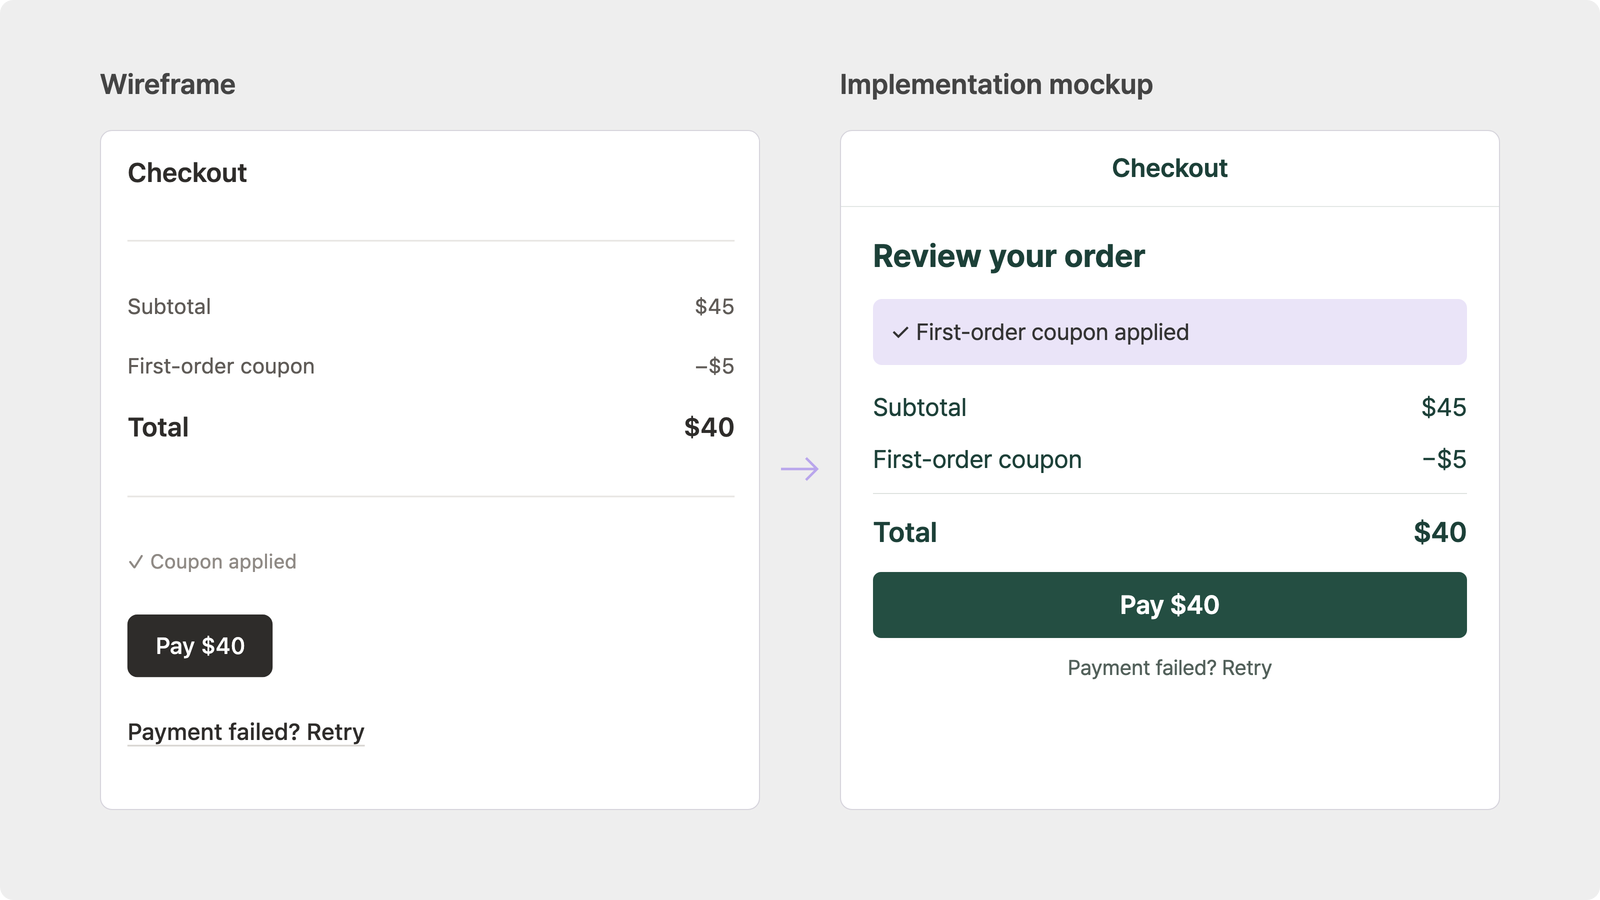Click the $45 amount in the wireframe
This screenshot has width=1600, height=900.
click(x=714, y=307)
